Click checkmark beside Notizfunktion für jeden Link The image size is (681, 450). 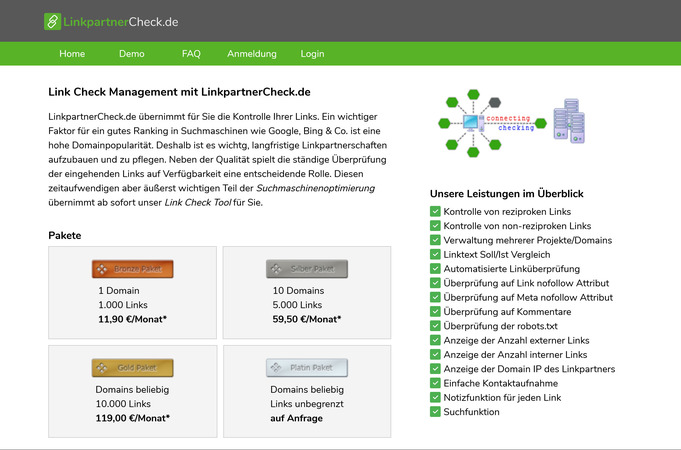[435, 397]
